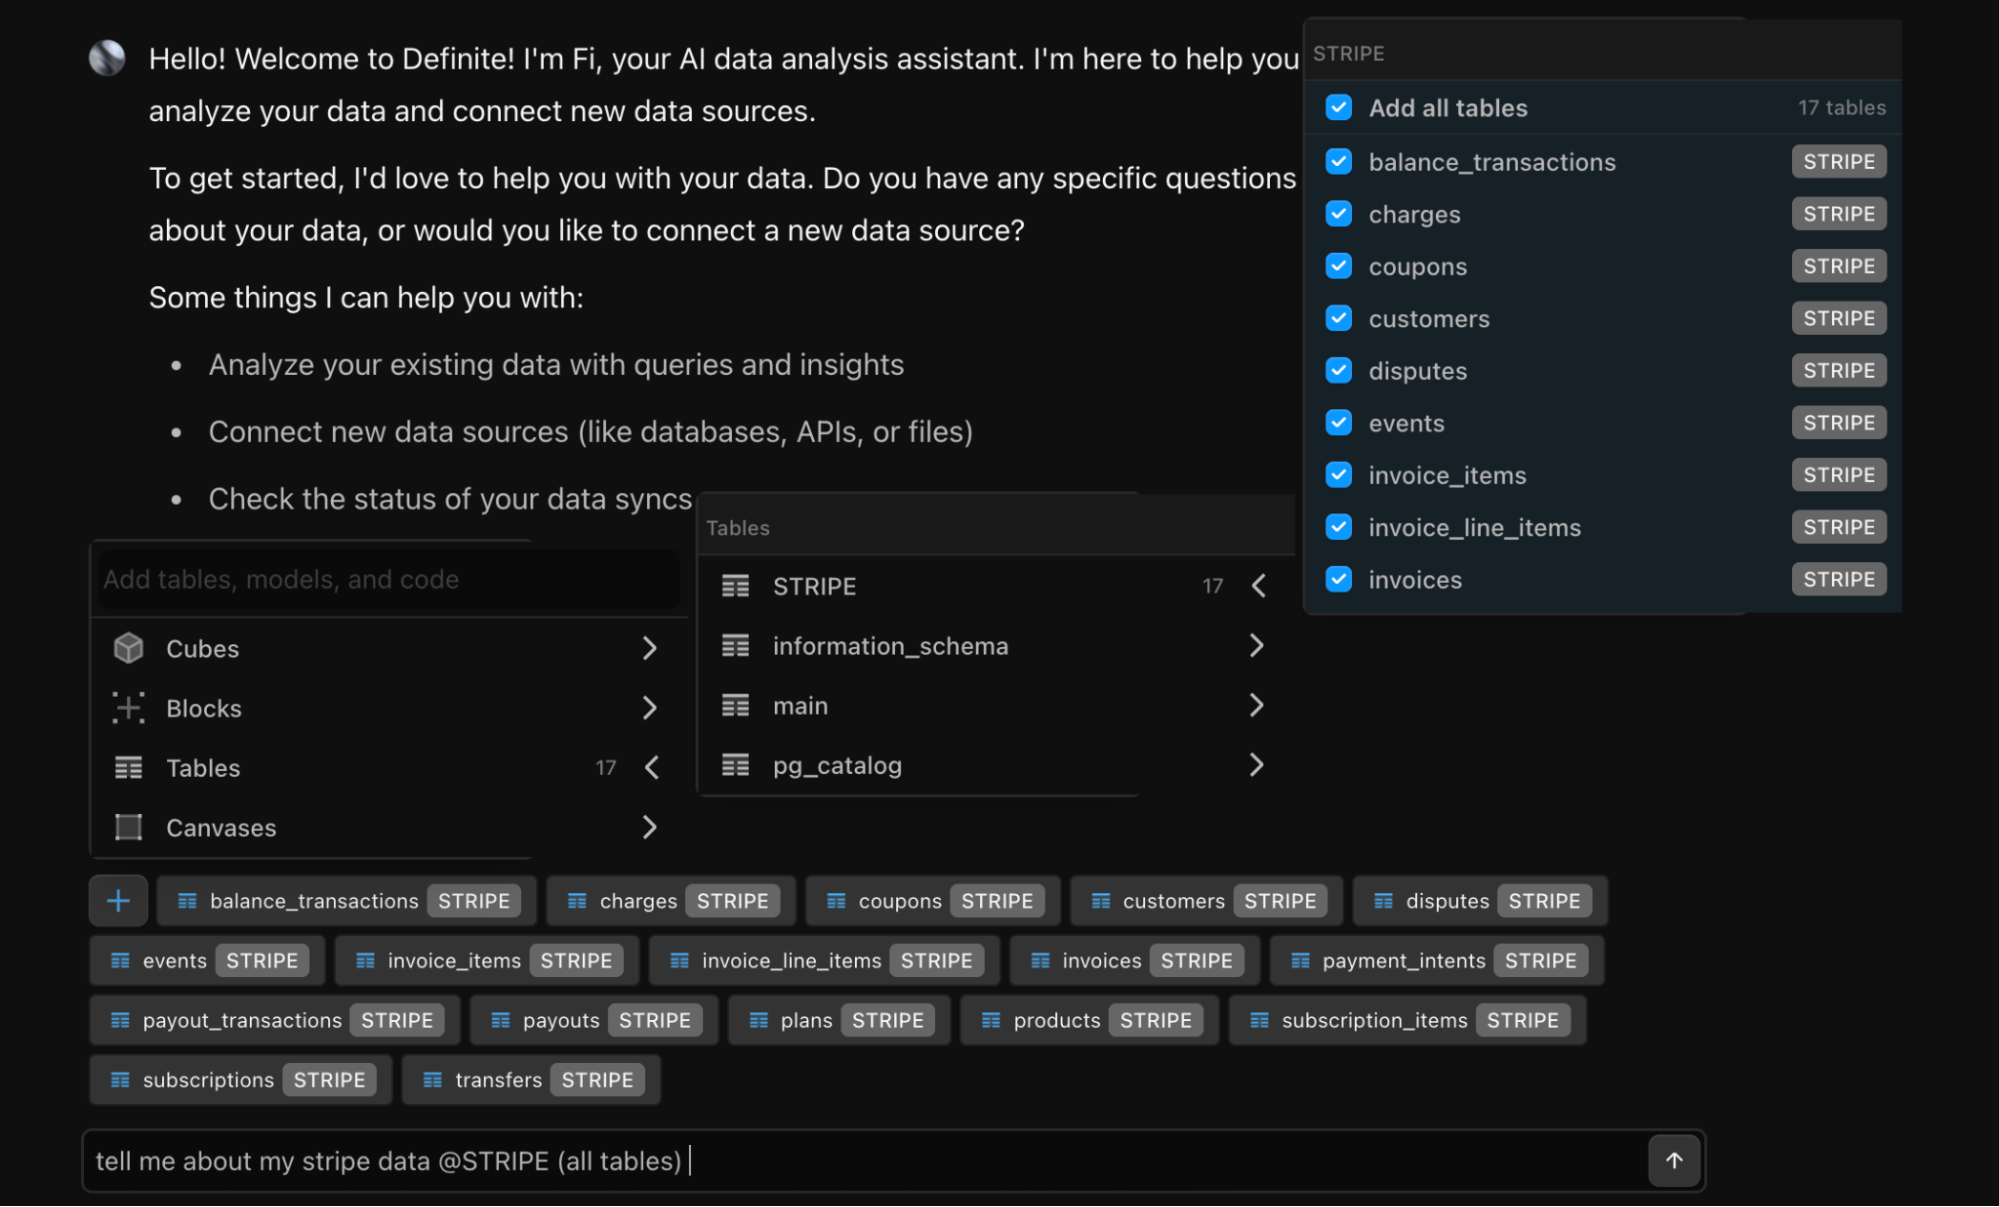Click the table icon on transfers chip

click(x=432, y=1080)
